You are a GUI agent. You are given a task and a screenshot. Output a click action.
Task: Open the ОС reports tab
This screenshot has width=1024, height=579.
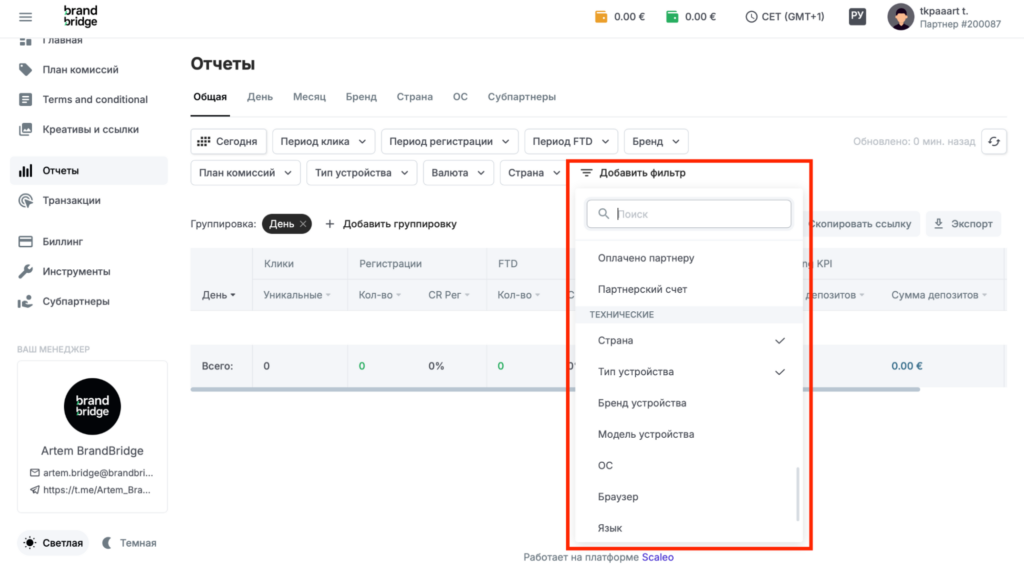pos(460,97)
